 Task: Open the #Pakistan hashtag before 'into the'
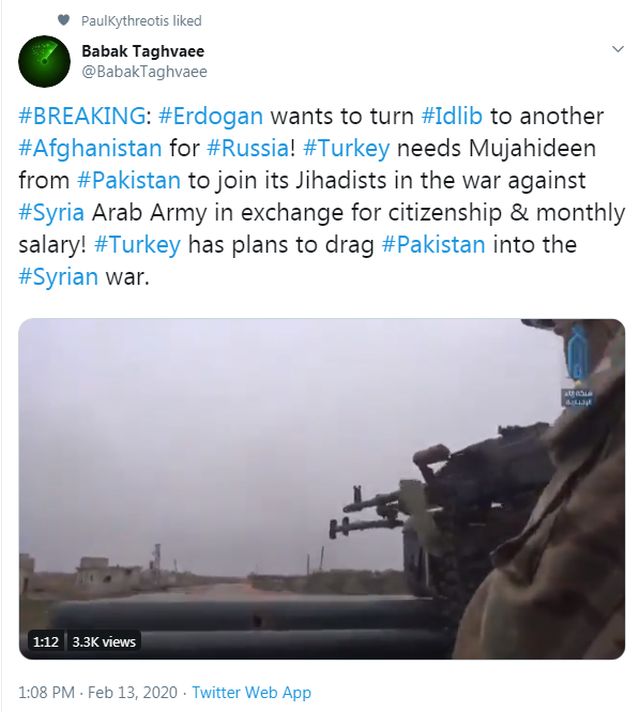433,244
